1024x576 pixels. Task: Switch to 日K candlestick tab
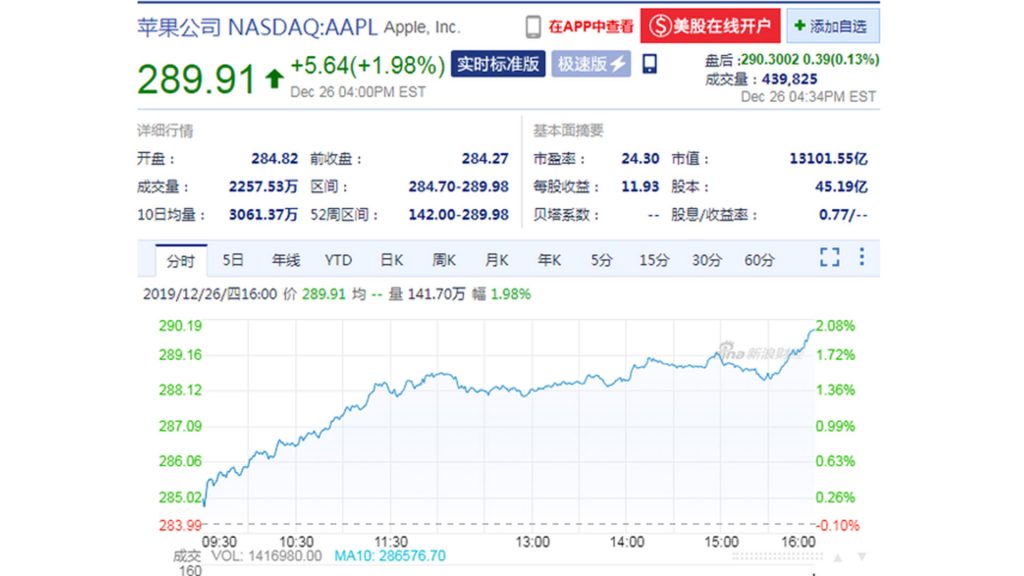[x=391, y=260]
